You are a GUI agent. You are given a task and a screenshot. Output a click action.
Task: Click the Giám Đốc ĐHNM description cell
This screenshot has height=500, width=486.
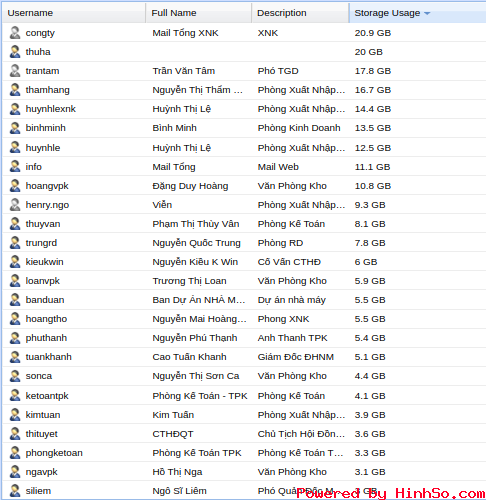(296, 357)
